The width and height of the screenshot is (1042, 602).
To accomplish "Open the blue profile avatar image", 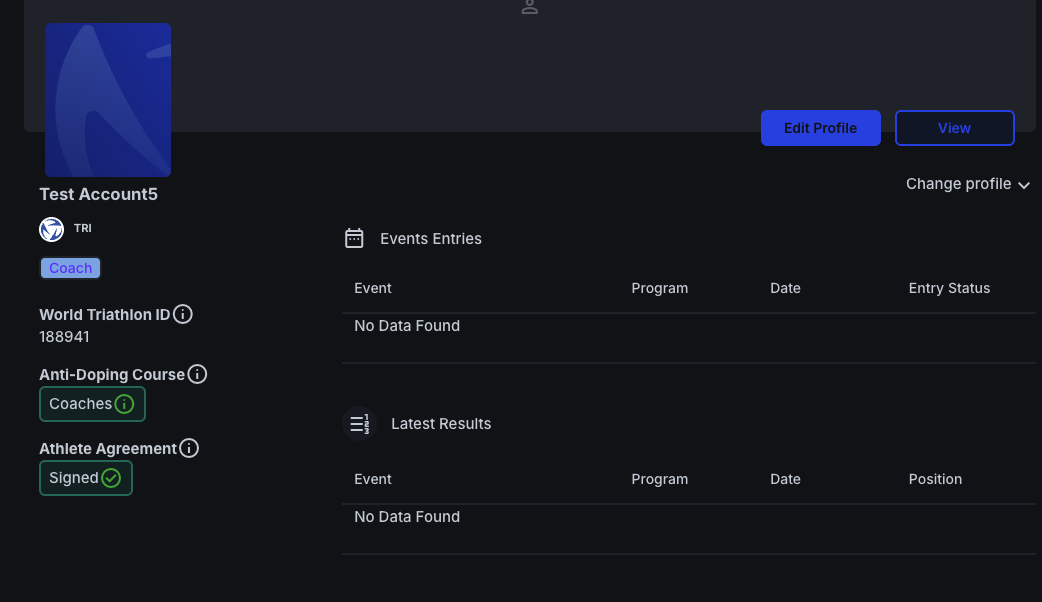I will click(108, 100).
